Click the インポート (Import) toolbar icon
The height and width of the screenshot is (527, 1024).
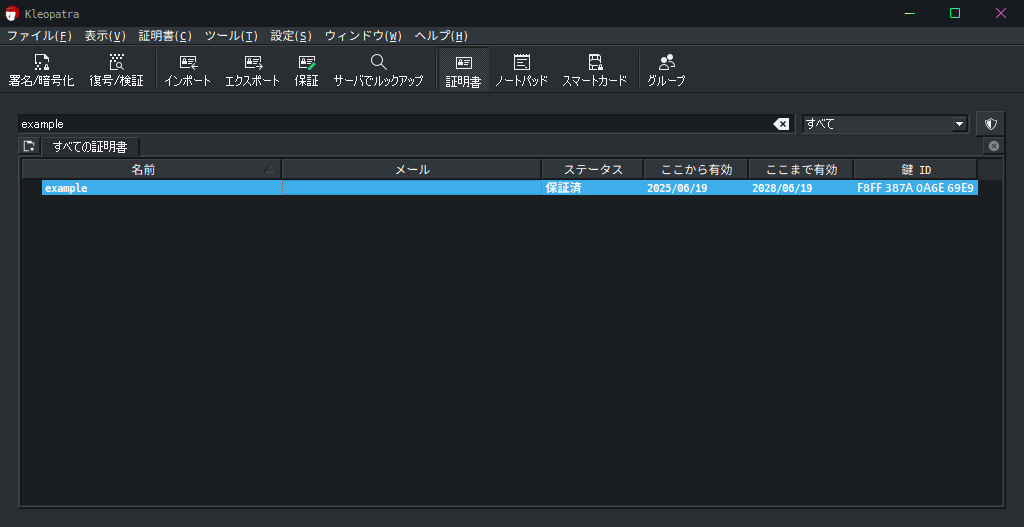click(x=188, y=71)
